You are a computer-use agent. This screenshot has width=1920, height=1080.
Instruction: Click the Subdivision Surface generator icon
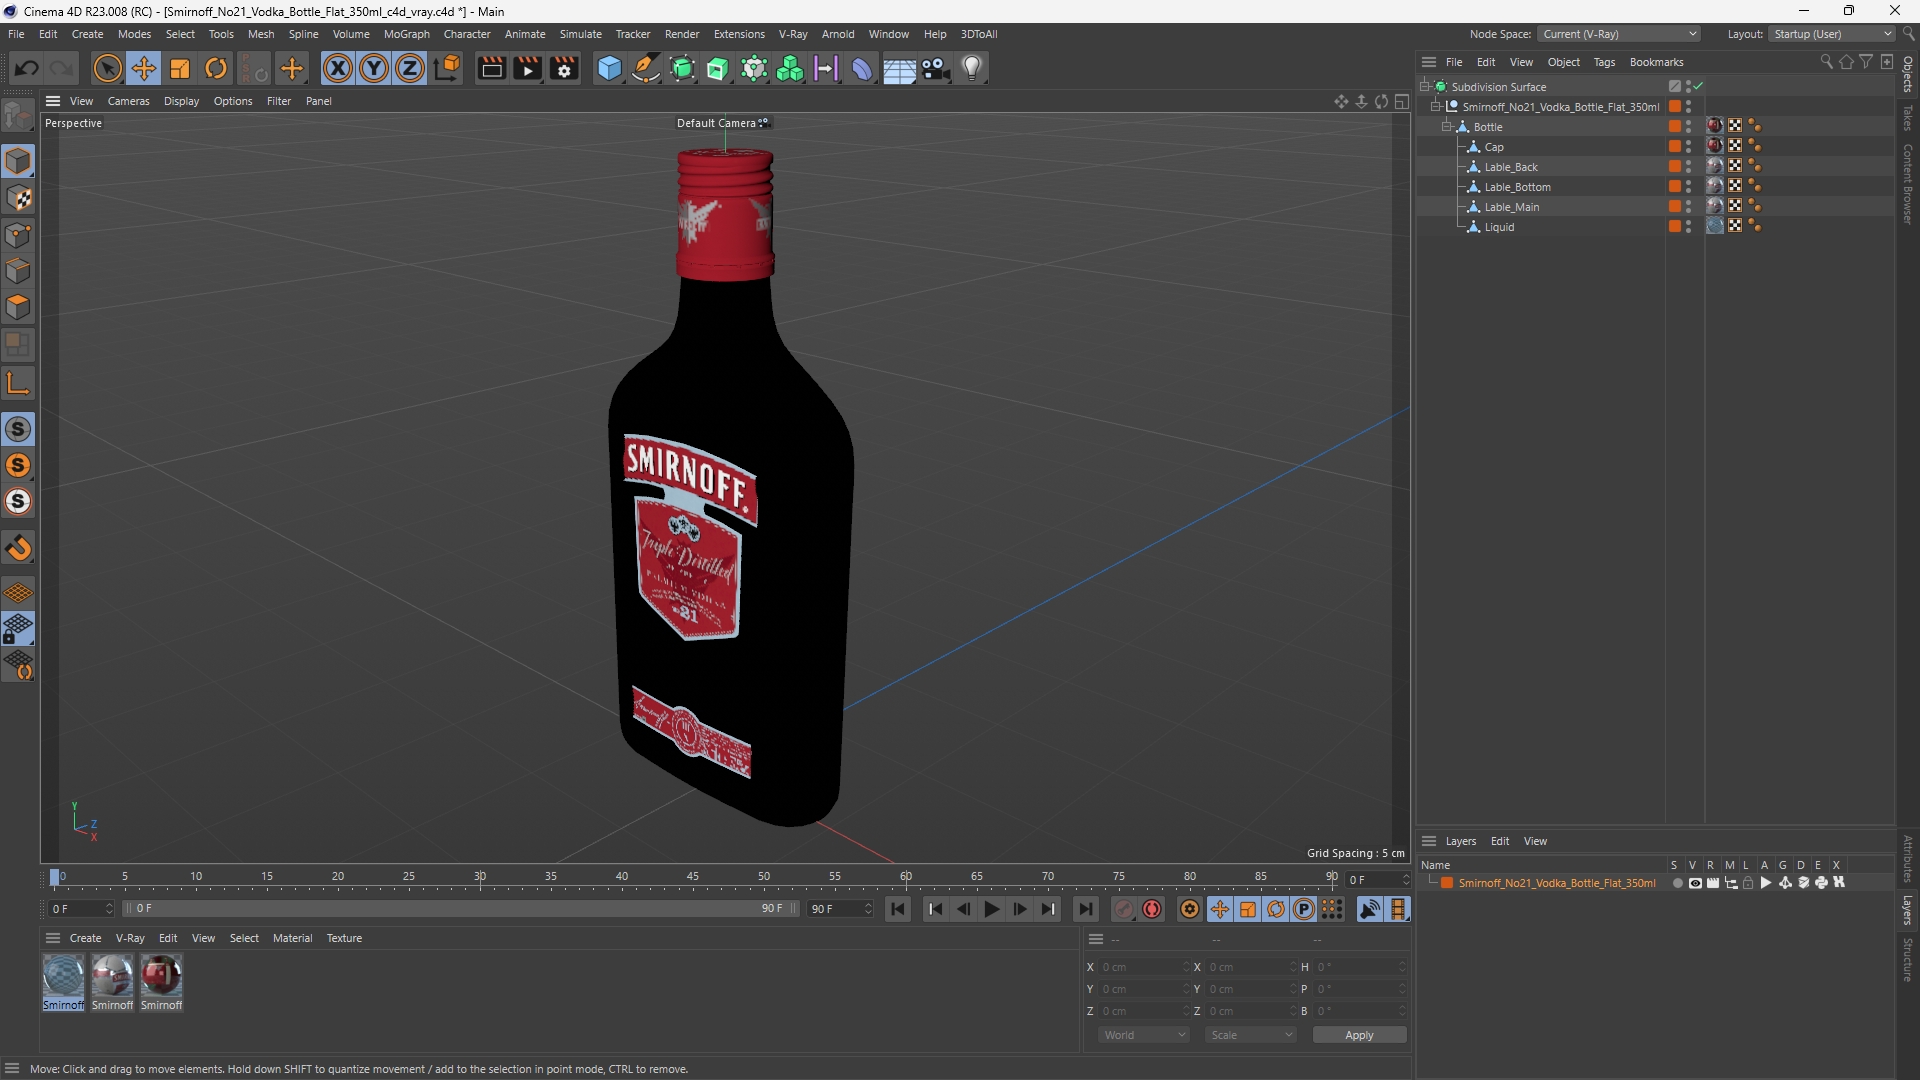(683, 68)
